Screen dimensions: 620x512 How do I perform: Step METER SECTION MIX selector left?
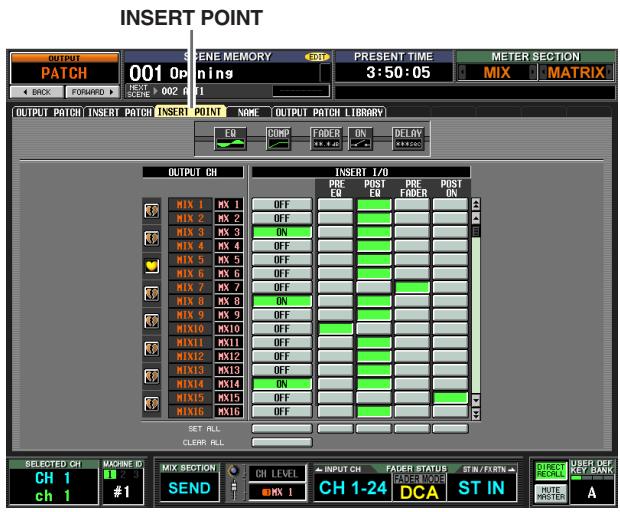click(x=462, y=72)
